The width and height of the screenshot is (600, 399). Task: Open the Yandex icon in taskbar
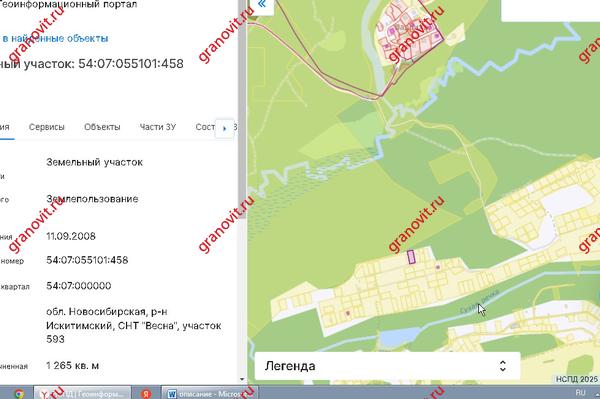click(146, 394)
